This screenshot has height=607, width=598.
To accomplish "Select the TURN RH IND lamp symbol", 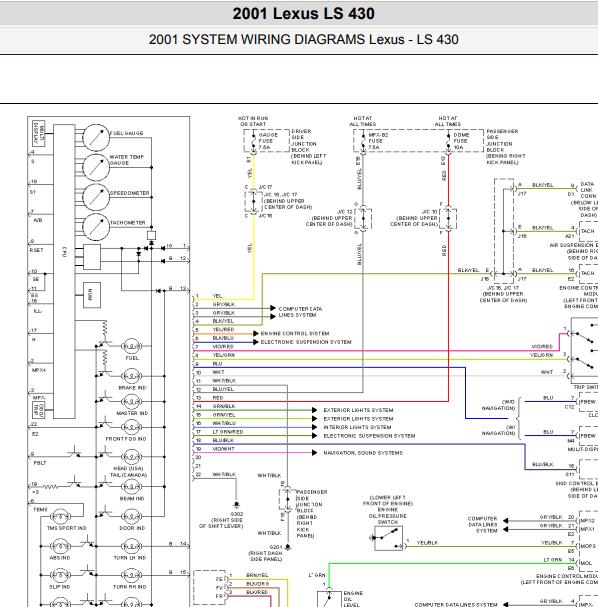I will (x=132, y=575).
